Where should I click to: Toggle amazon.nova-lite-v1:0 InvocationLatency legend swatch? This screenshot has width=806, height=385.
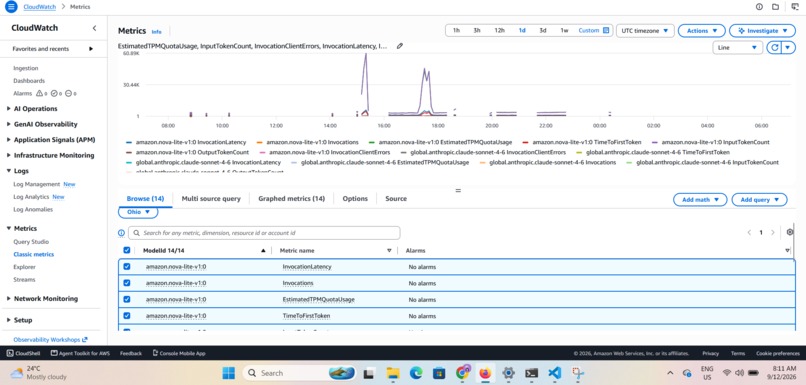[x=130, y=142]
